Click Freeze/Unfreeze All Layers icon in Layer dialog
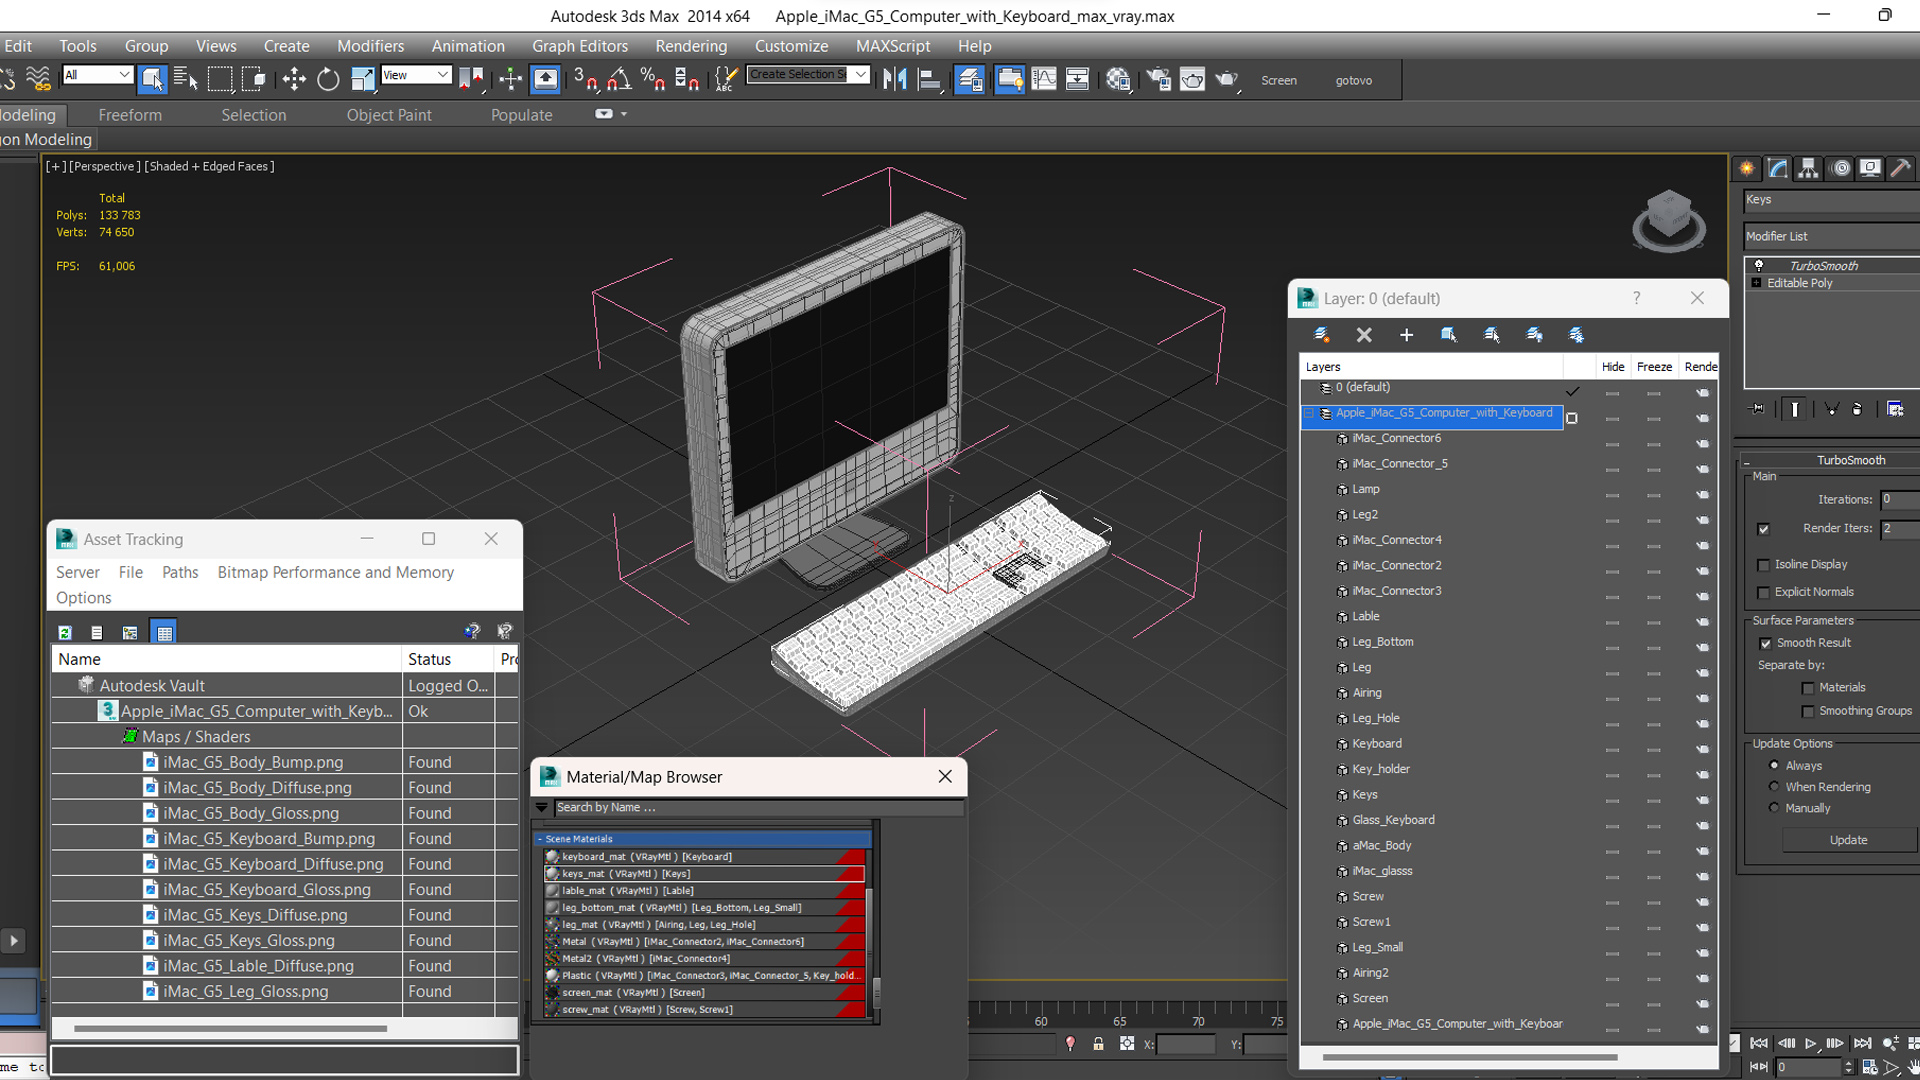1920x1080 pixels. click(1576, 335)
